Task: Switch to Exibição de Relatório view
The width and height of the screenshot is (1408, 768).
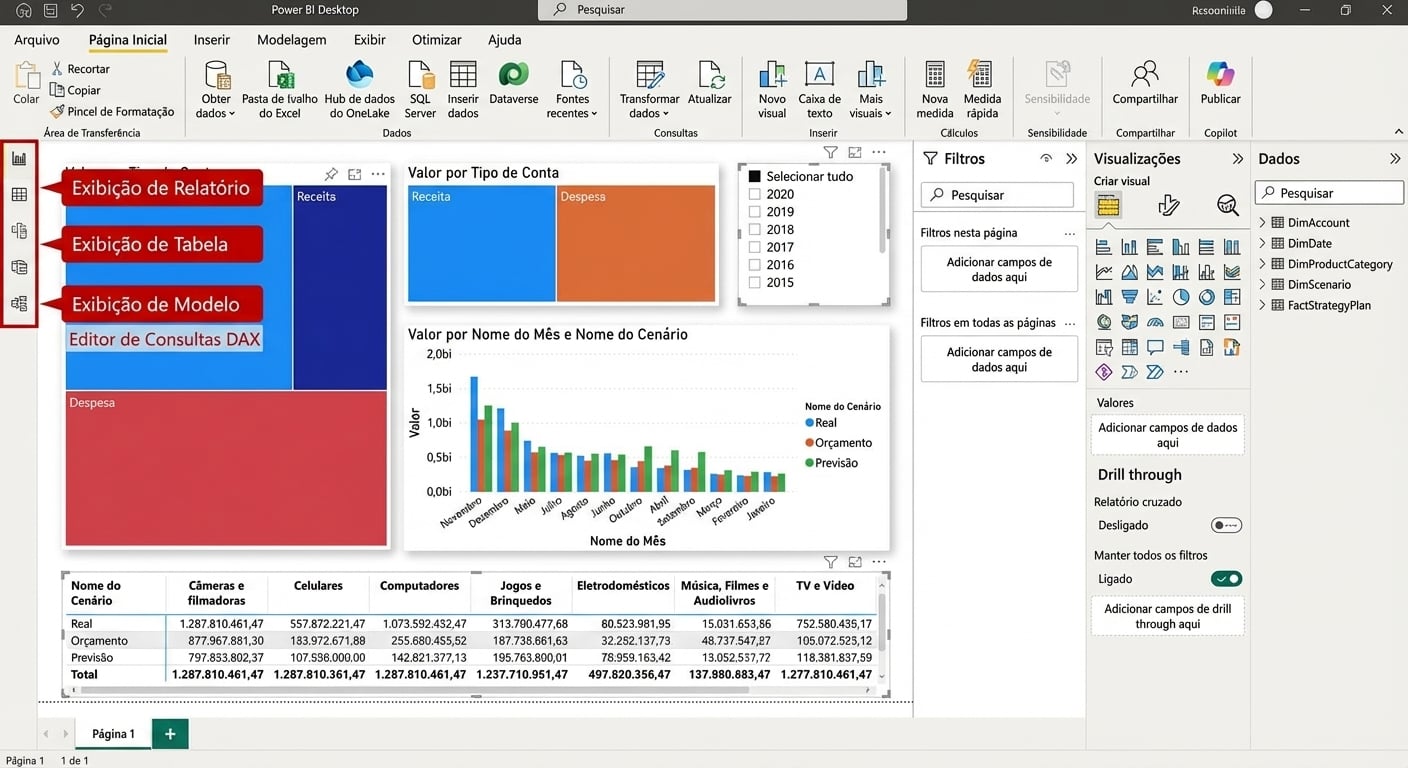Action: (x=20, y=158)
